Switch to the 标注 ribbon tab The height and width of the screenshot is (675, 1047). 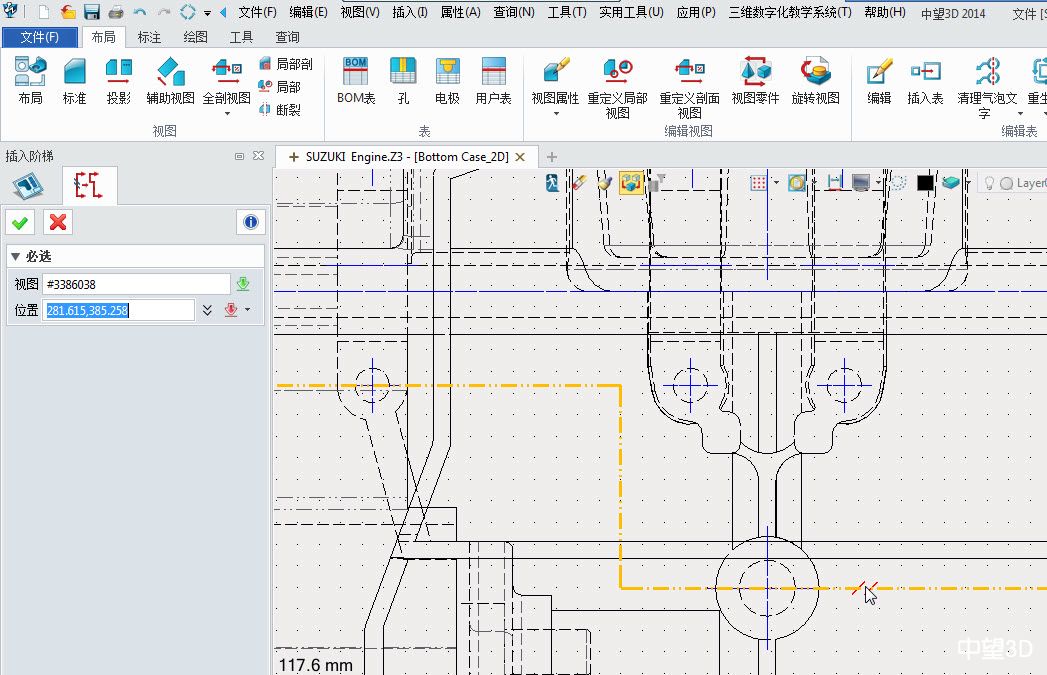[149, 37]
